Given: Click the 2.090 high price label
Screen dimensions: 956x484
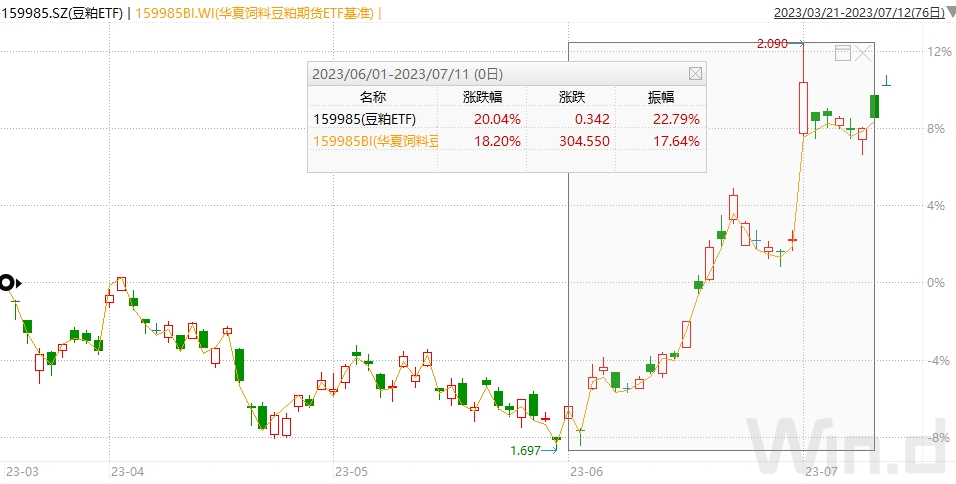Looking at the screenshot, I should coord(772,43).
